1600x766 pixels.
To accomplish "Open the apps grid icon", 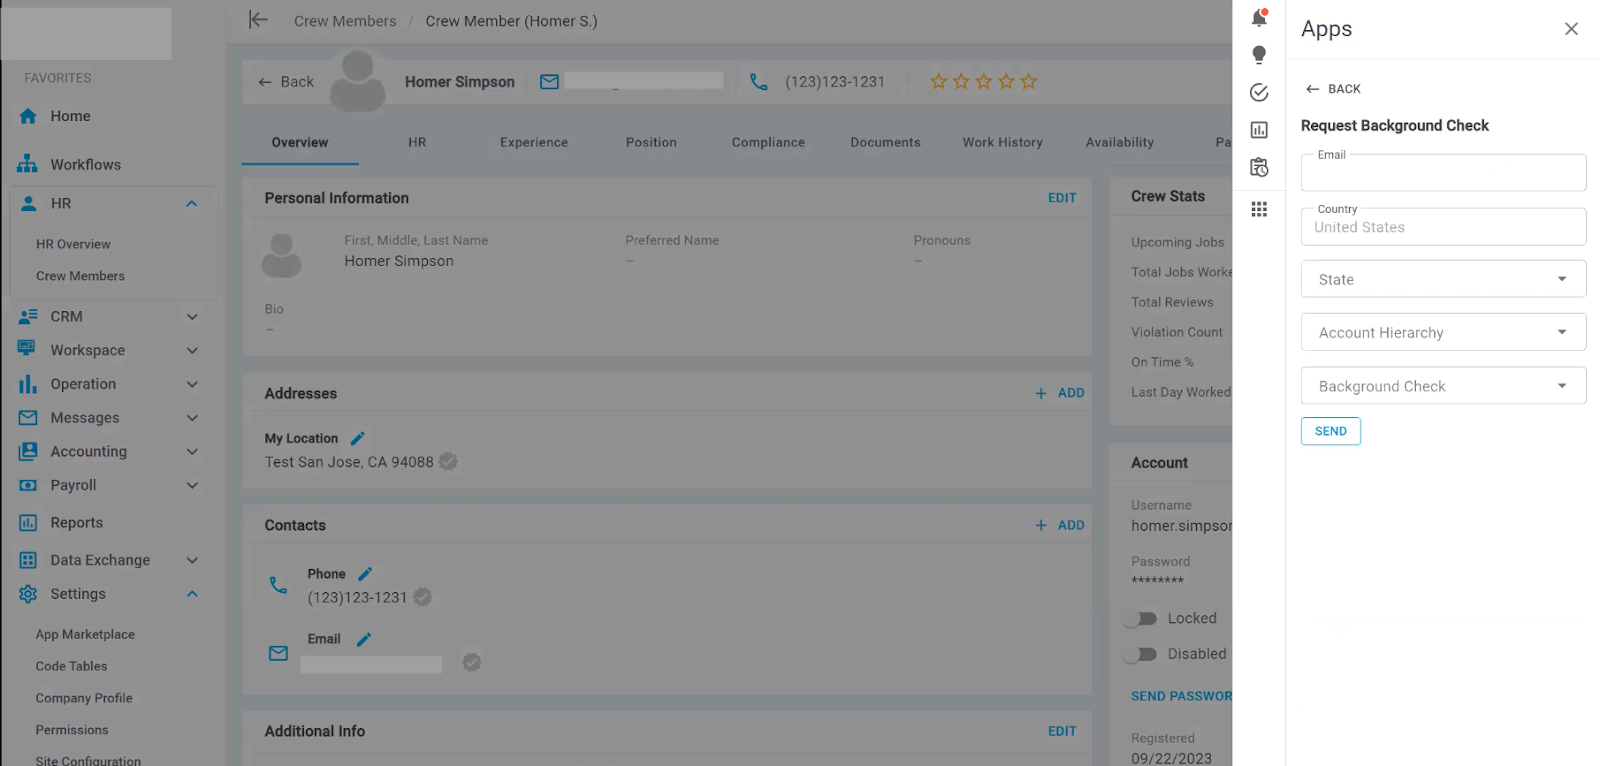I will click(1259, 209).
